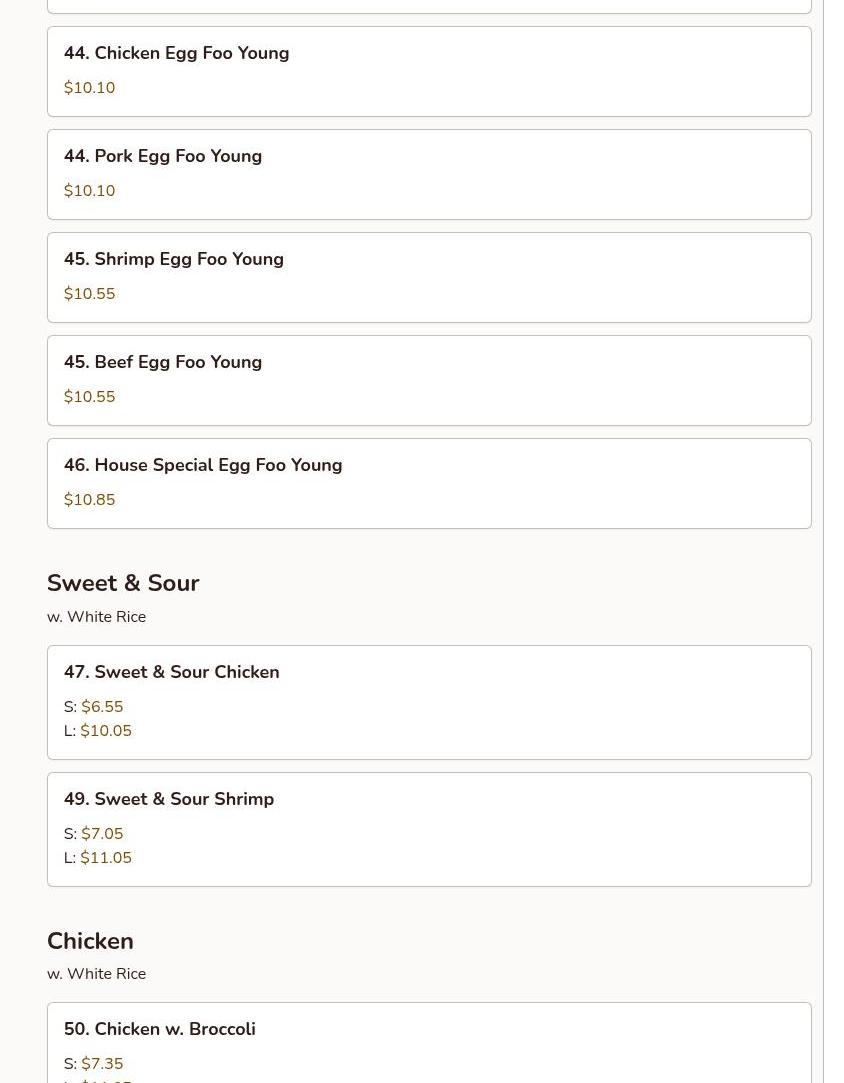Open the 44. Chicken Egg Foo Young item

click(x=176, y=54)
